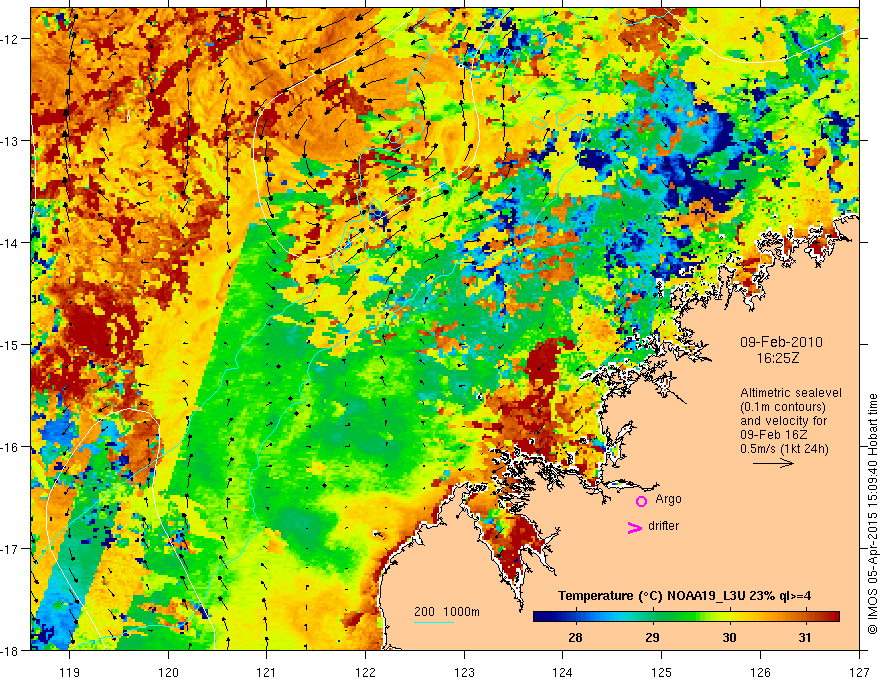Click latitude axis label '-18'
880x680 pixels.
click(10, 650)
